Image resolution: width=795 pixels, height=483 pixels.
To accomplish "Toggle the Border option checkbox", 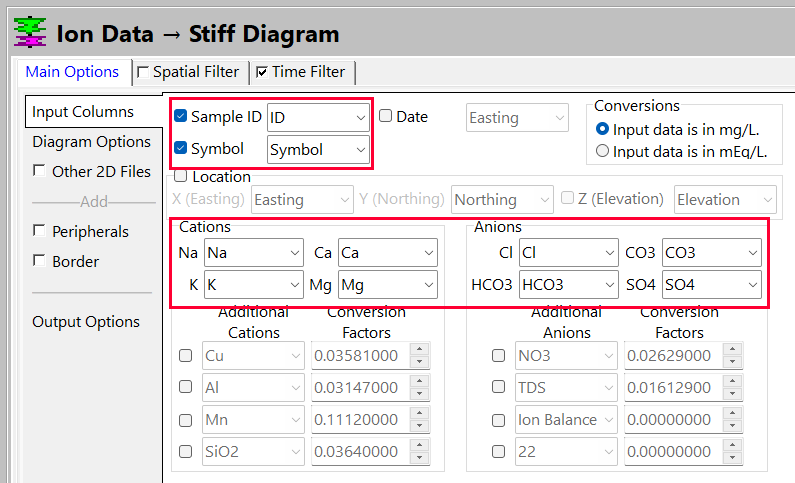I will click(x=39, y=261).
